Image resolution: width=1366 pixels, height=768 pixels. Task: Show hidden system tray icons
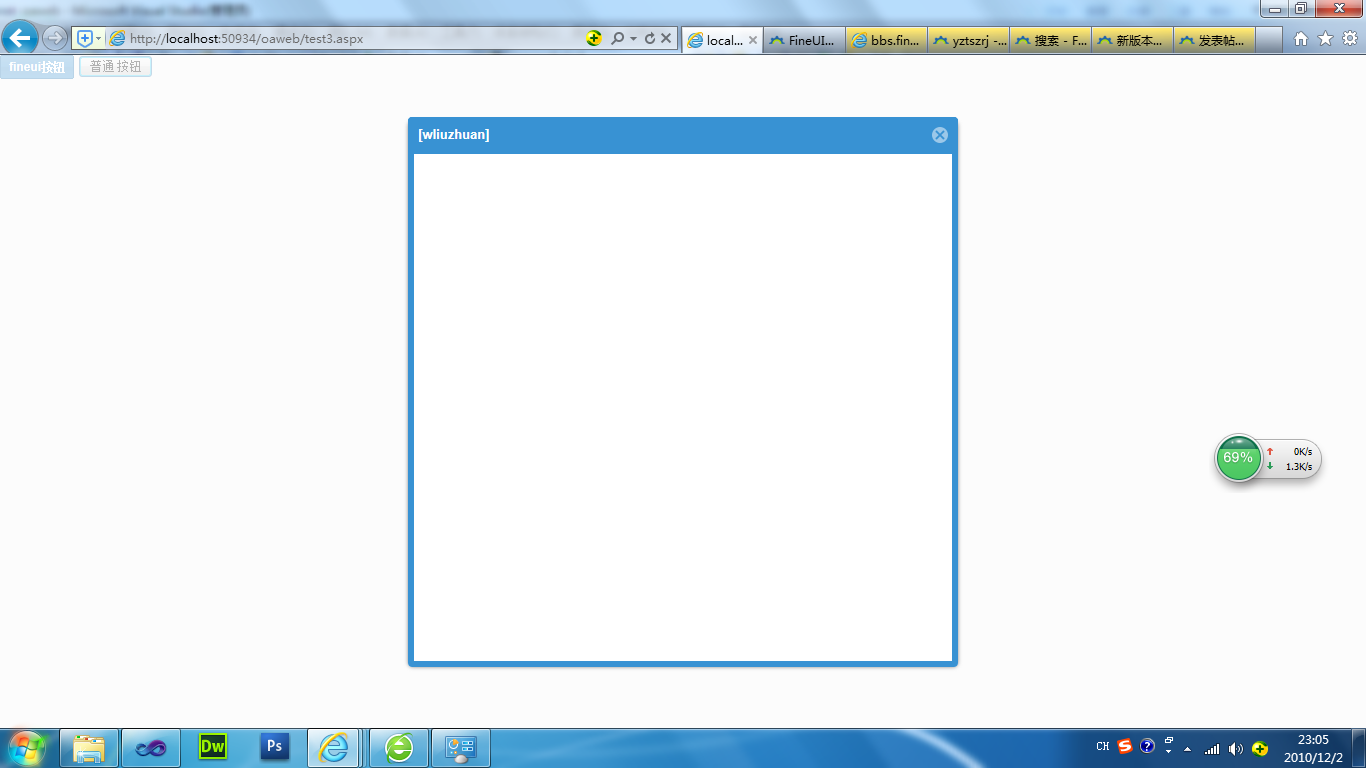point(1187,748)
